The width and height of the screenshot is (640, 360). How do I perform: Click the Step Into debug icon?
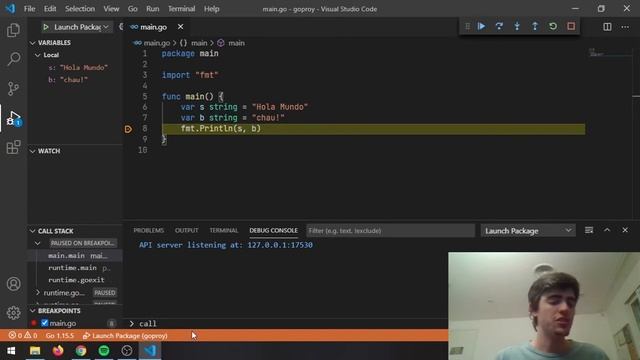tap(517, 27)
